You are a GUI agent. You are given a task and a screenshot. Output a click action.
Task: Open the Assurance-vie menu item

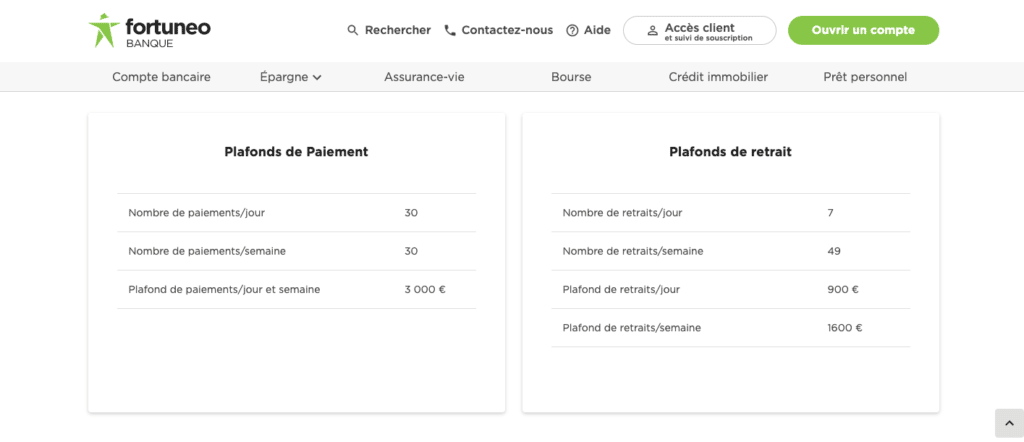coord(424,77)
